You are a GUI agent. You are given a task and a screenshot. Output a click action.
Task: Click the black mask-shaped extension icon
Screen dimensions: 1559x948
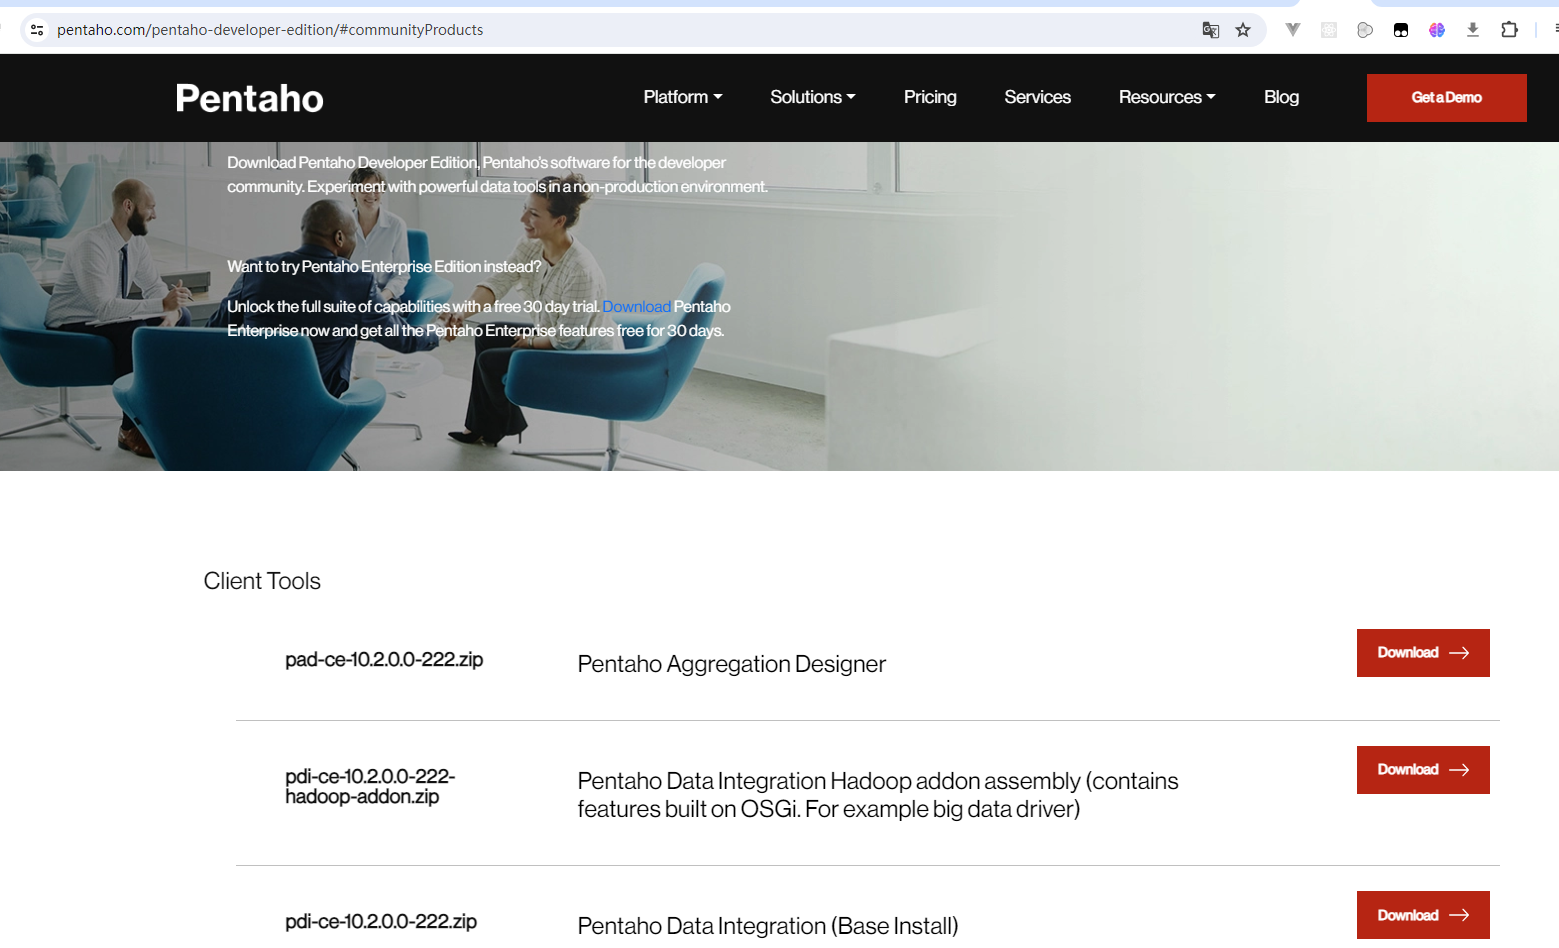1401,30
